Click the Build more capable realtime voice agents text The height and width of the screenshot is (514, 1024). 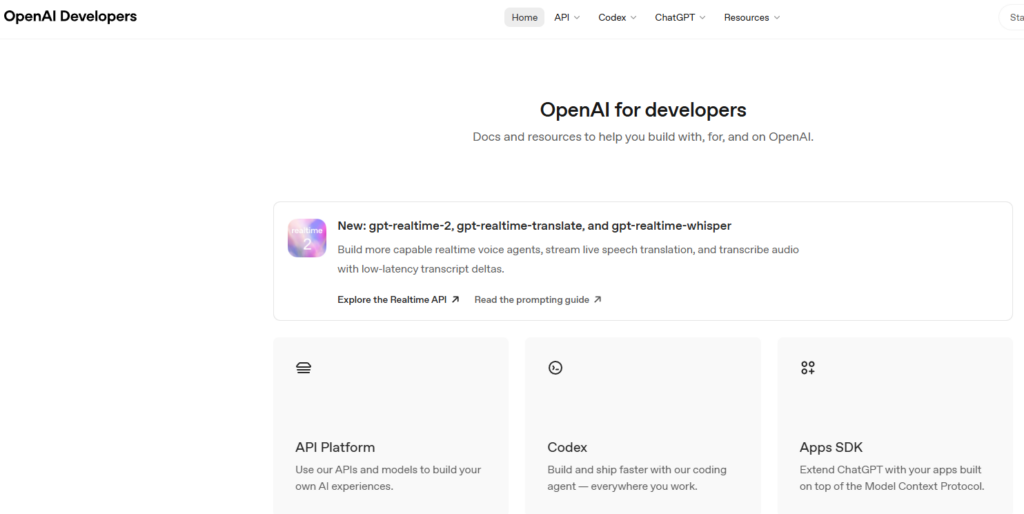click(568, 259)
